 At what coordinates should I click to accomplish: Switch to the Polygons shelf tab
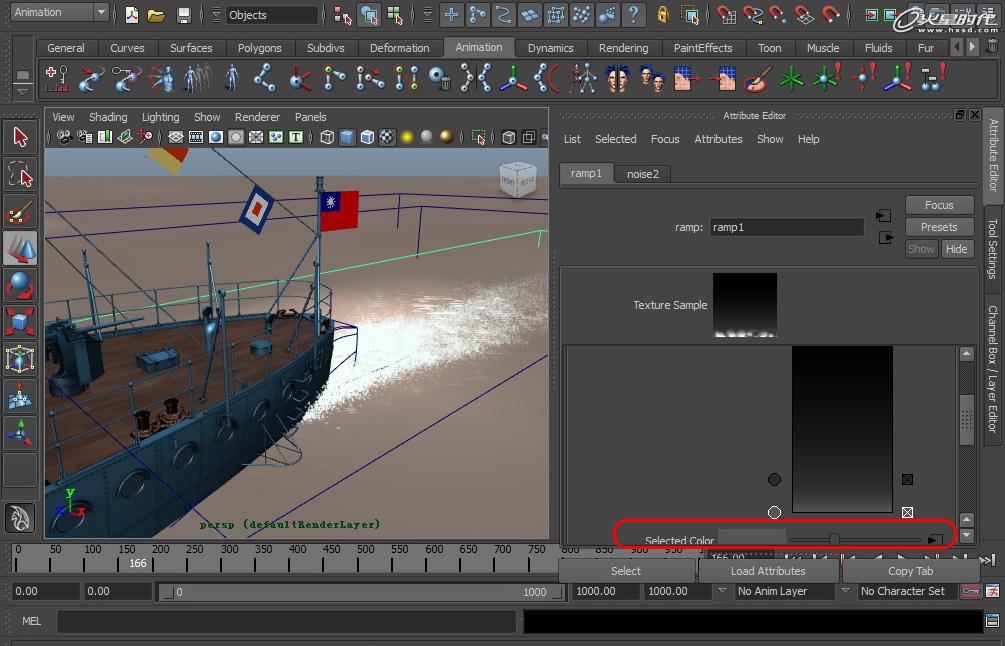(259, 47)
